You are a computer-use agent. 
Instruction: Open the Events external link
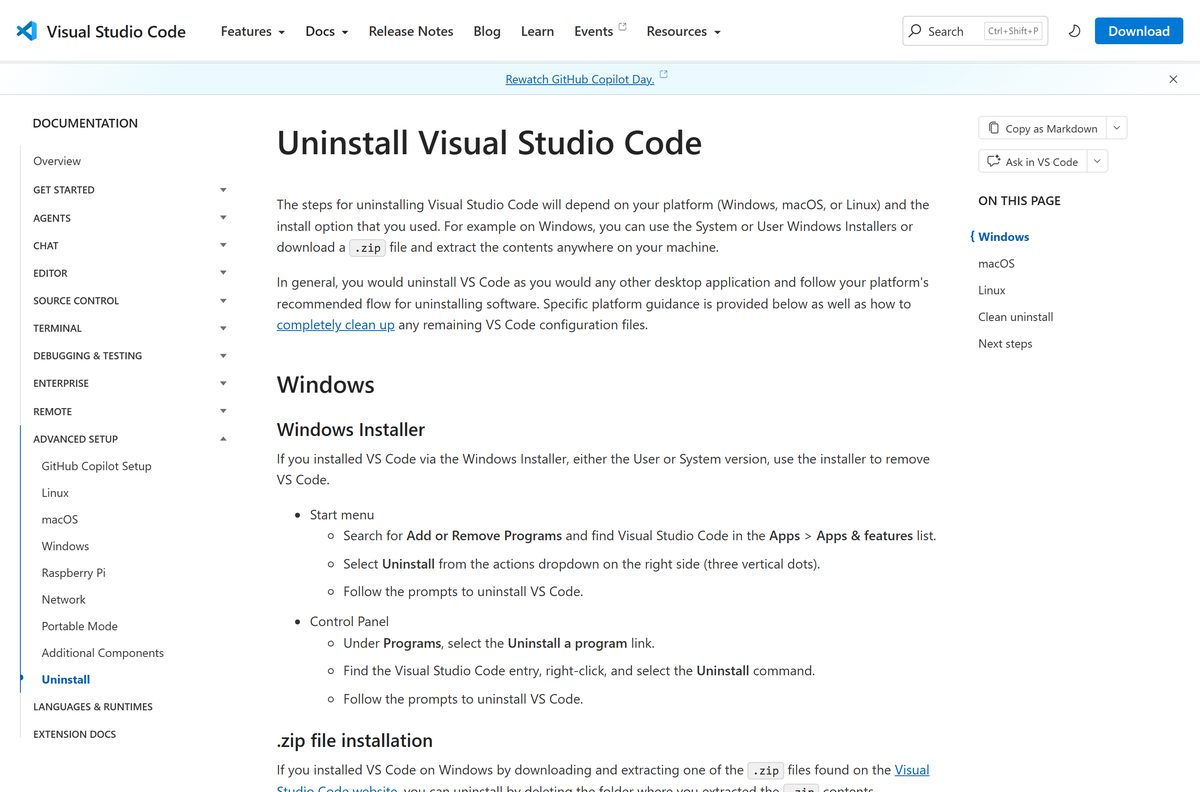tap(600, 31)
